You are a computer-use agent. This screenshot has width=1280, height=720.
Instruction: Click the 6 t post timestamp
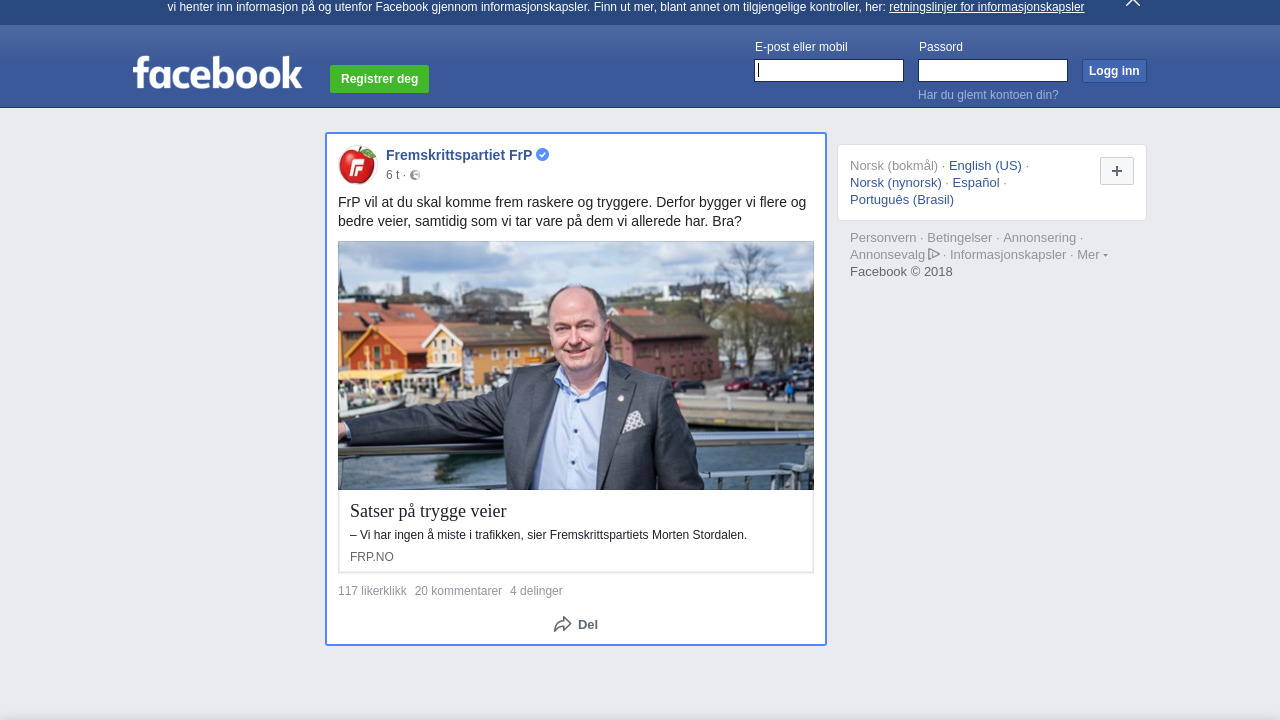(x=392, y=175)
